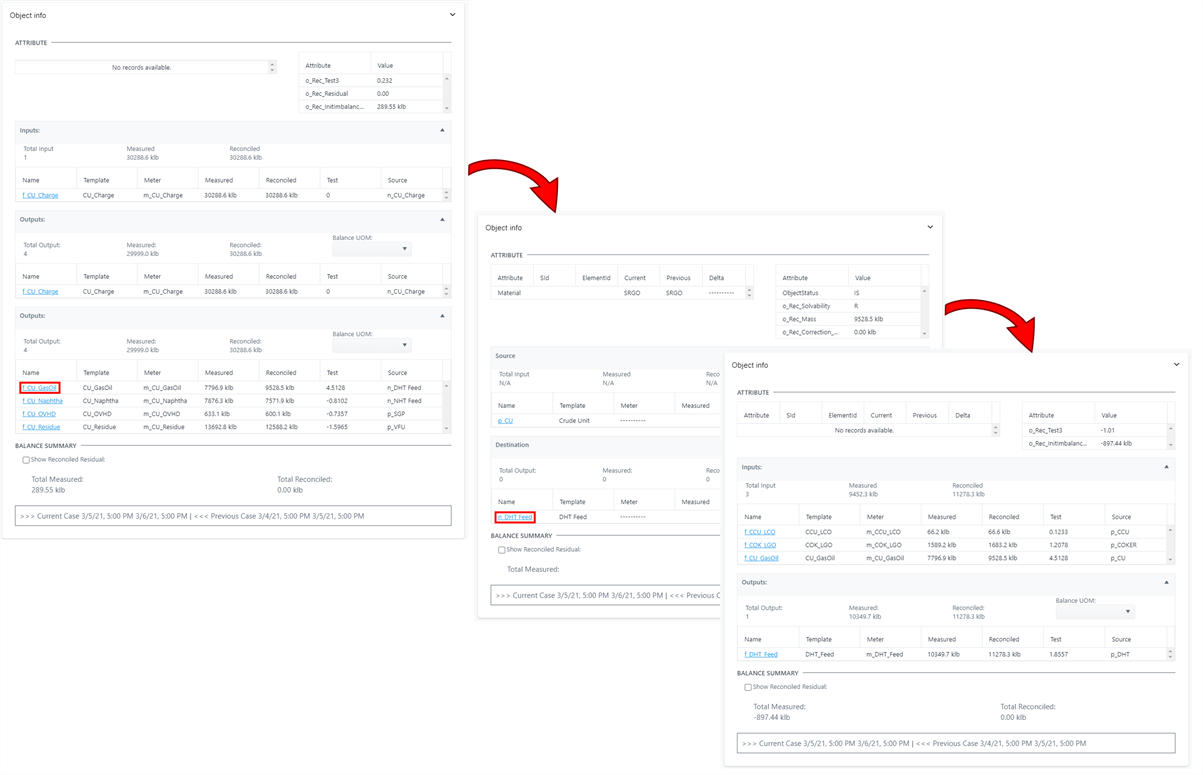The width and height of the screenshot is (1203, 775).
Task: Collapse the Inputs section containing f_CU_Charge
Action: pyautogui.click(x=442, y=130)
